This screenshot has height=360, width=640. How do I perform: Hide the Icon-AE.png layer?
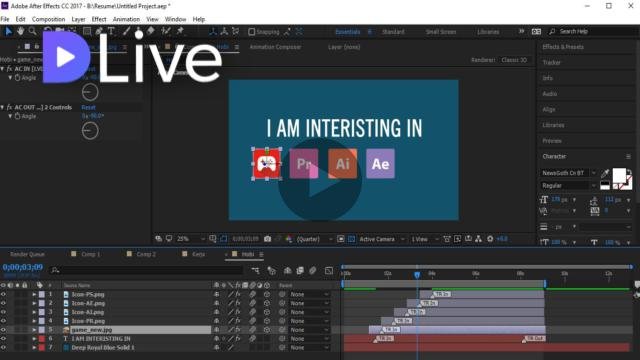[3, 303]
